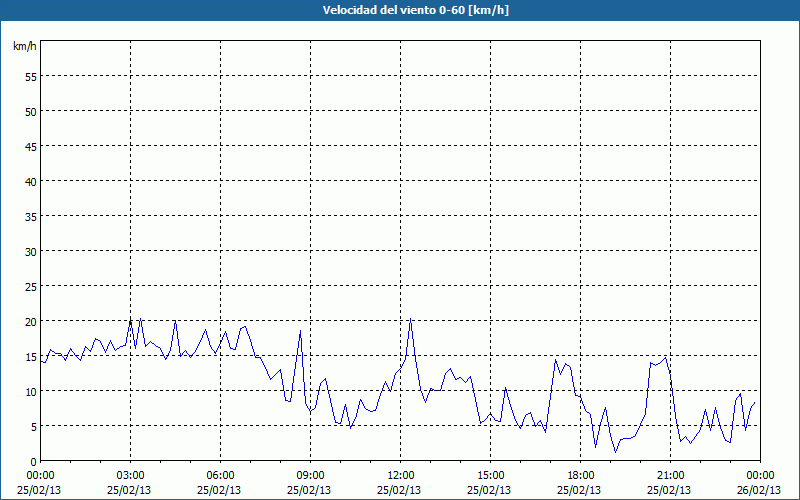The height and width of the screenshot is (500, 800).
Task: Click the 15:00 time label
Action: tap(490, 476)
